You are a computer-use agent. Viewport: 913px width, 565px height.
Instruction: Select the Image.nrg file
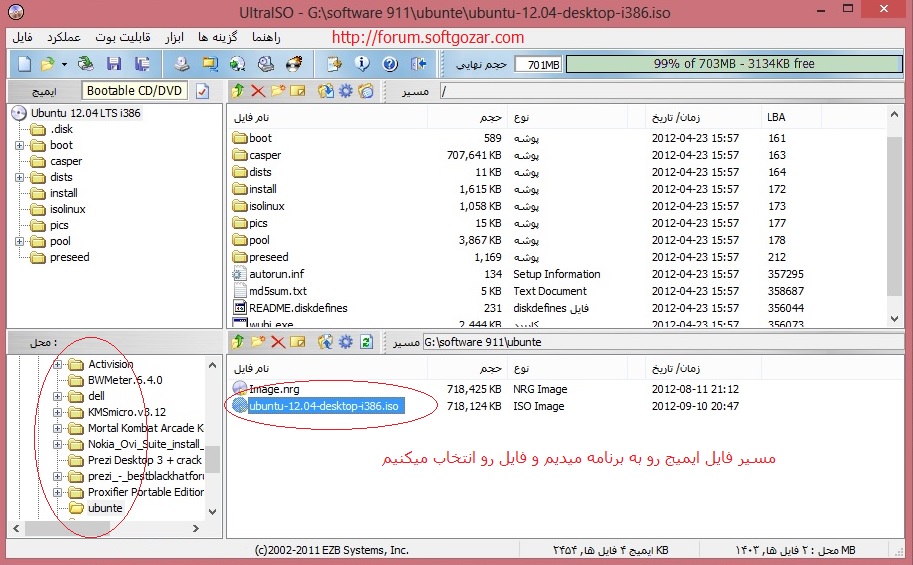274,389
